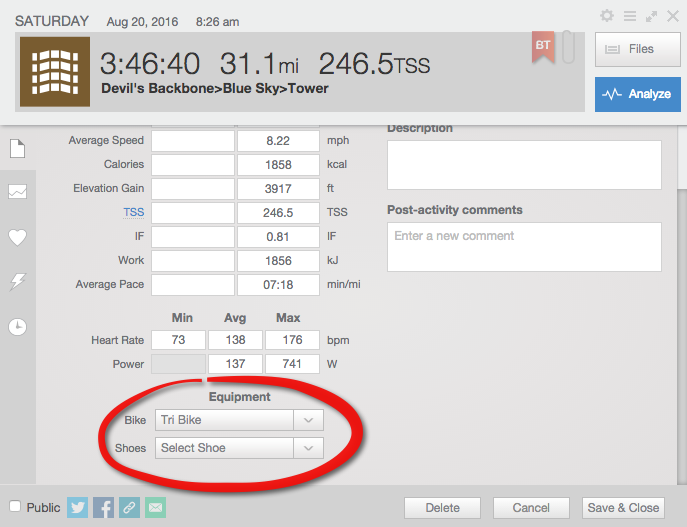
Task: Select the power lightning bolt sidebar icon
Action: [18, 282]
